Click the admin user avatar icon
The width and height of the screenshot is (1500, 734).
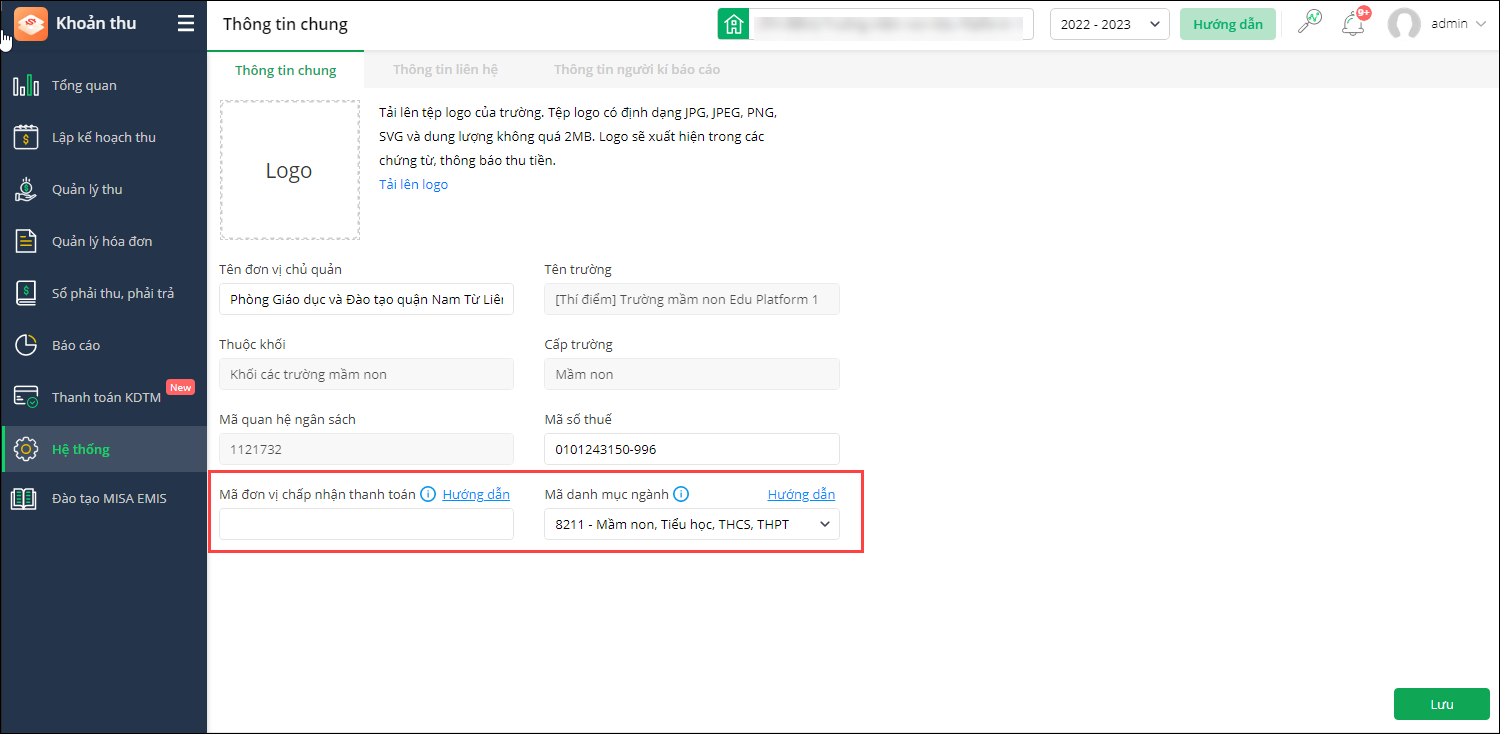(x=1404, y=24)
